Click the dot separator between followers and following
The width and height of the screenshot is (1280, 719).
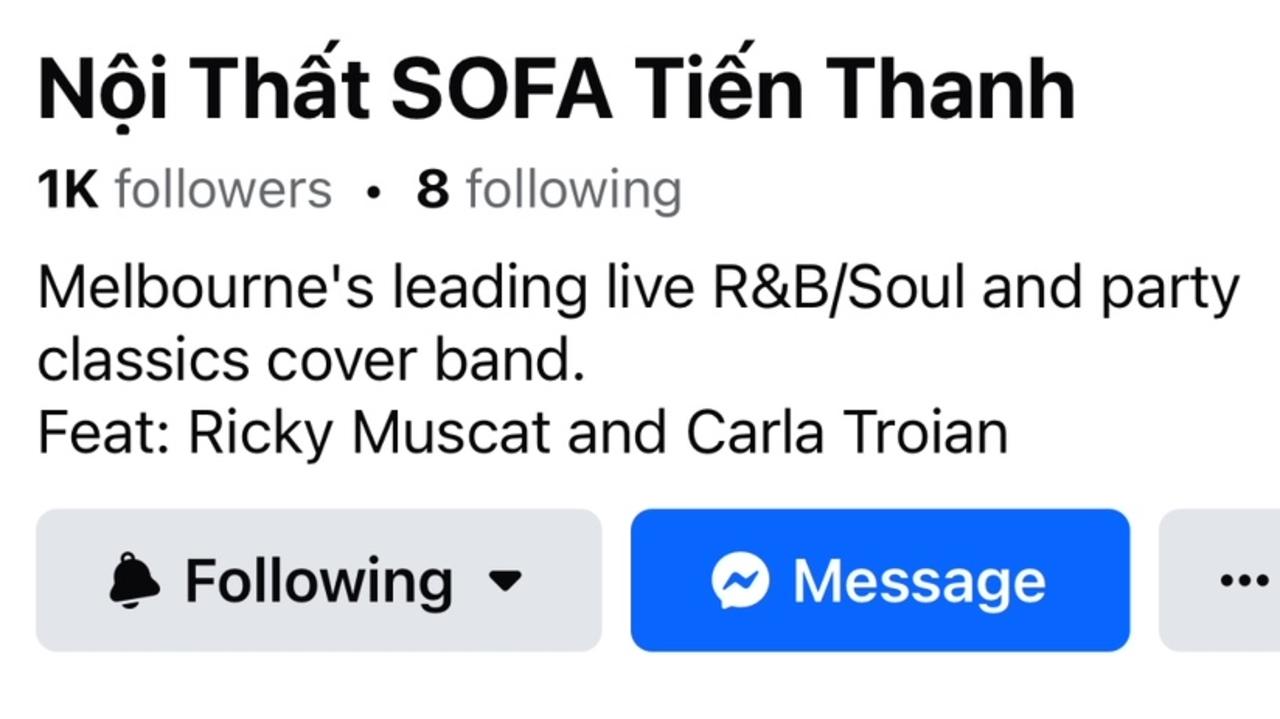[374, 192]
